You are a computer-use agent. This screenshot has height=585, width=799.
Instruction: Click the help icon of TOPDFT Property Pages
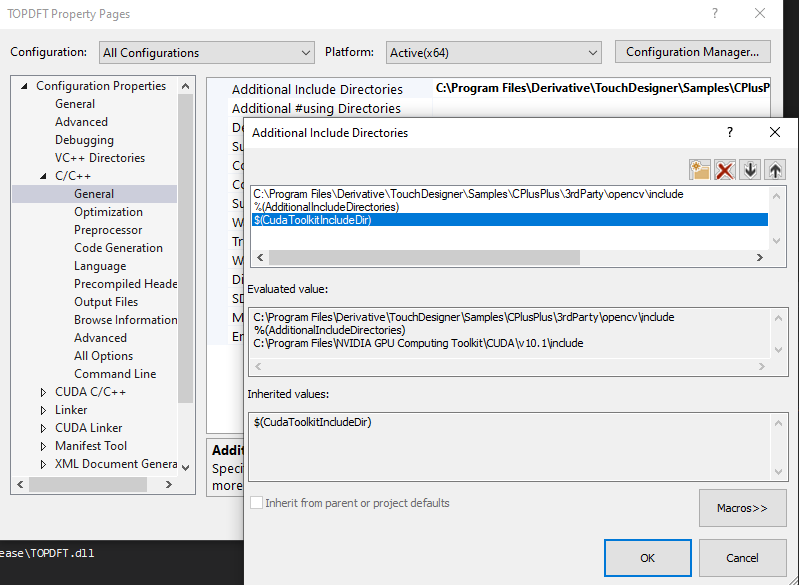pos(715,14)
